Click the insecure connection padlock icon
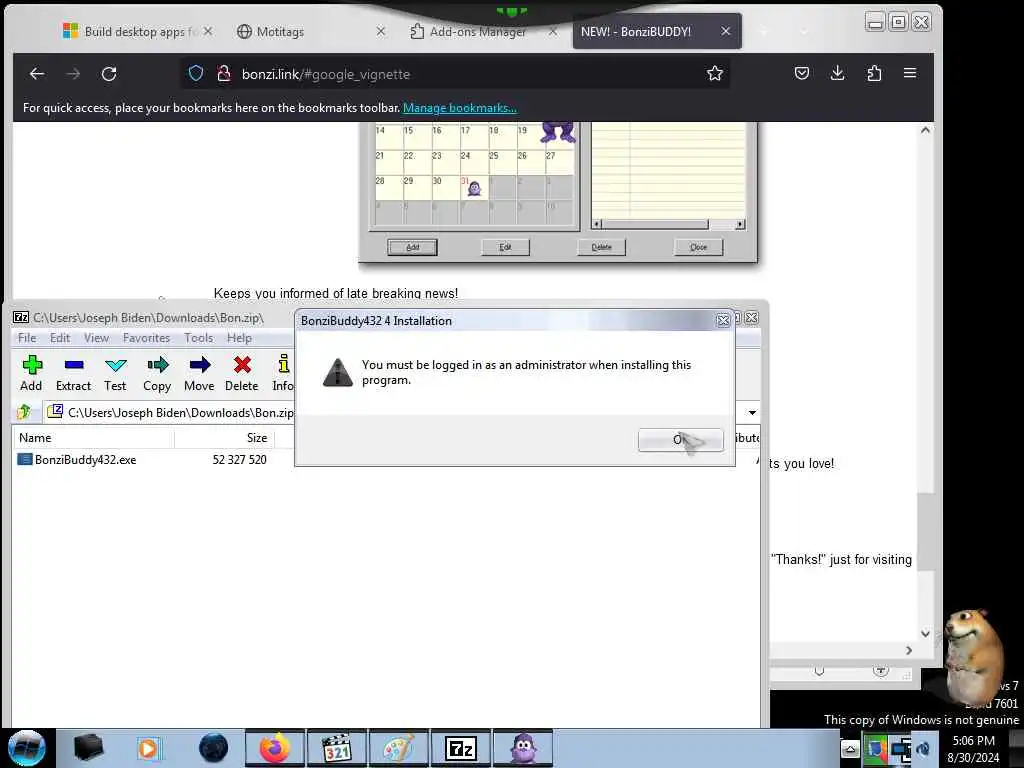Image resolution: width=1024 pixels, height=768 pixels. 223,73
